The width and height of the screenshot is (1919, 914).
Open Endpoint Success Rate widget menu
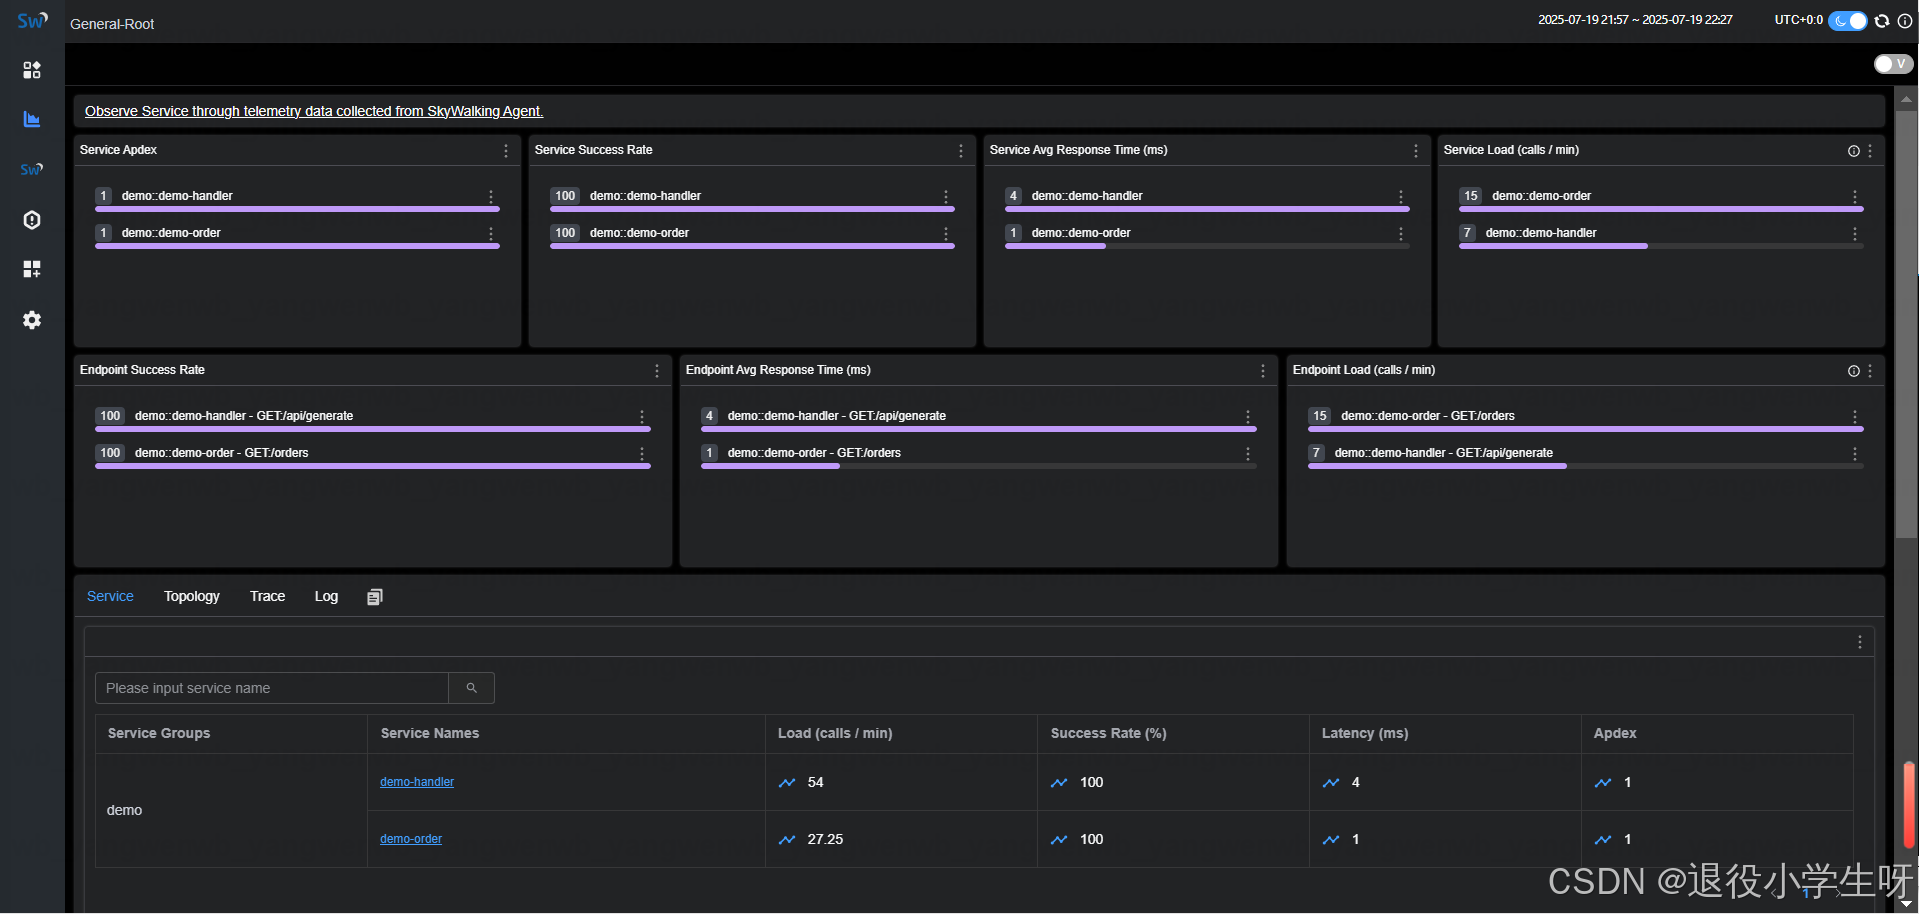click(657, 371)
